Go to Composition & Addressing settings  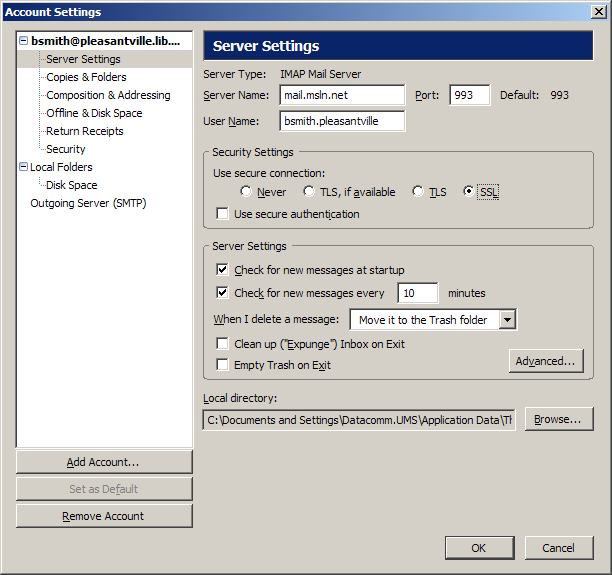[108, 95]
